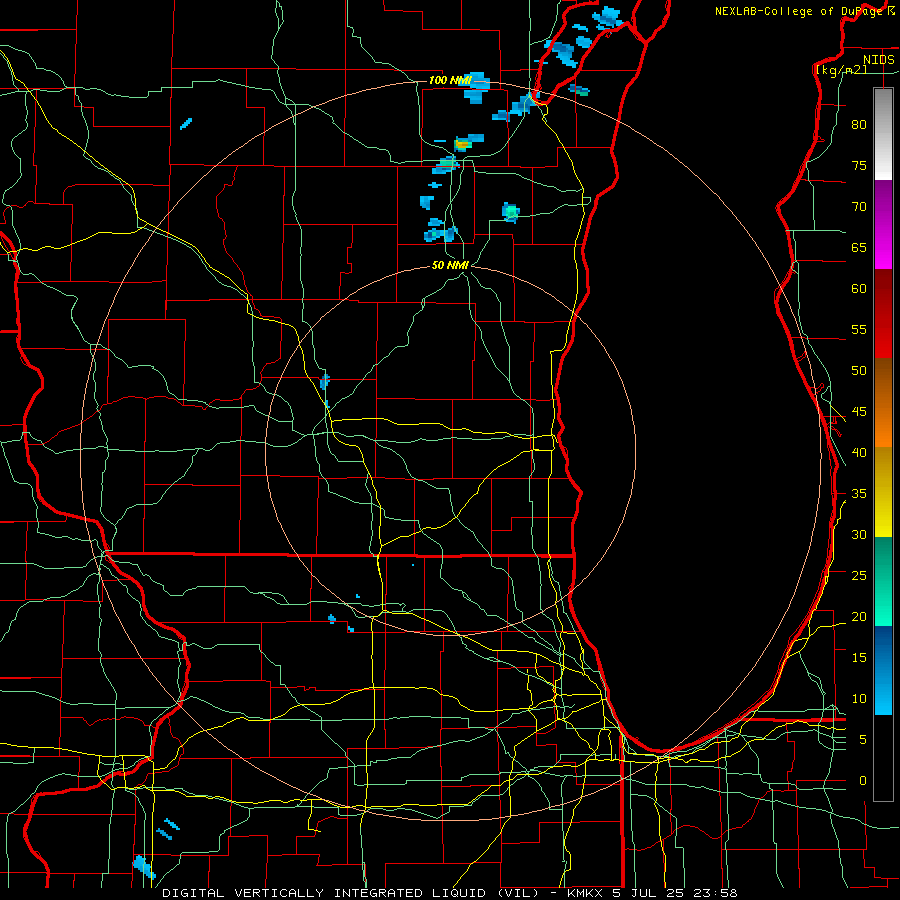Screen dimensions: 900x900
Task: Click the 70 value on the scale
Action: point(859,207)
